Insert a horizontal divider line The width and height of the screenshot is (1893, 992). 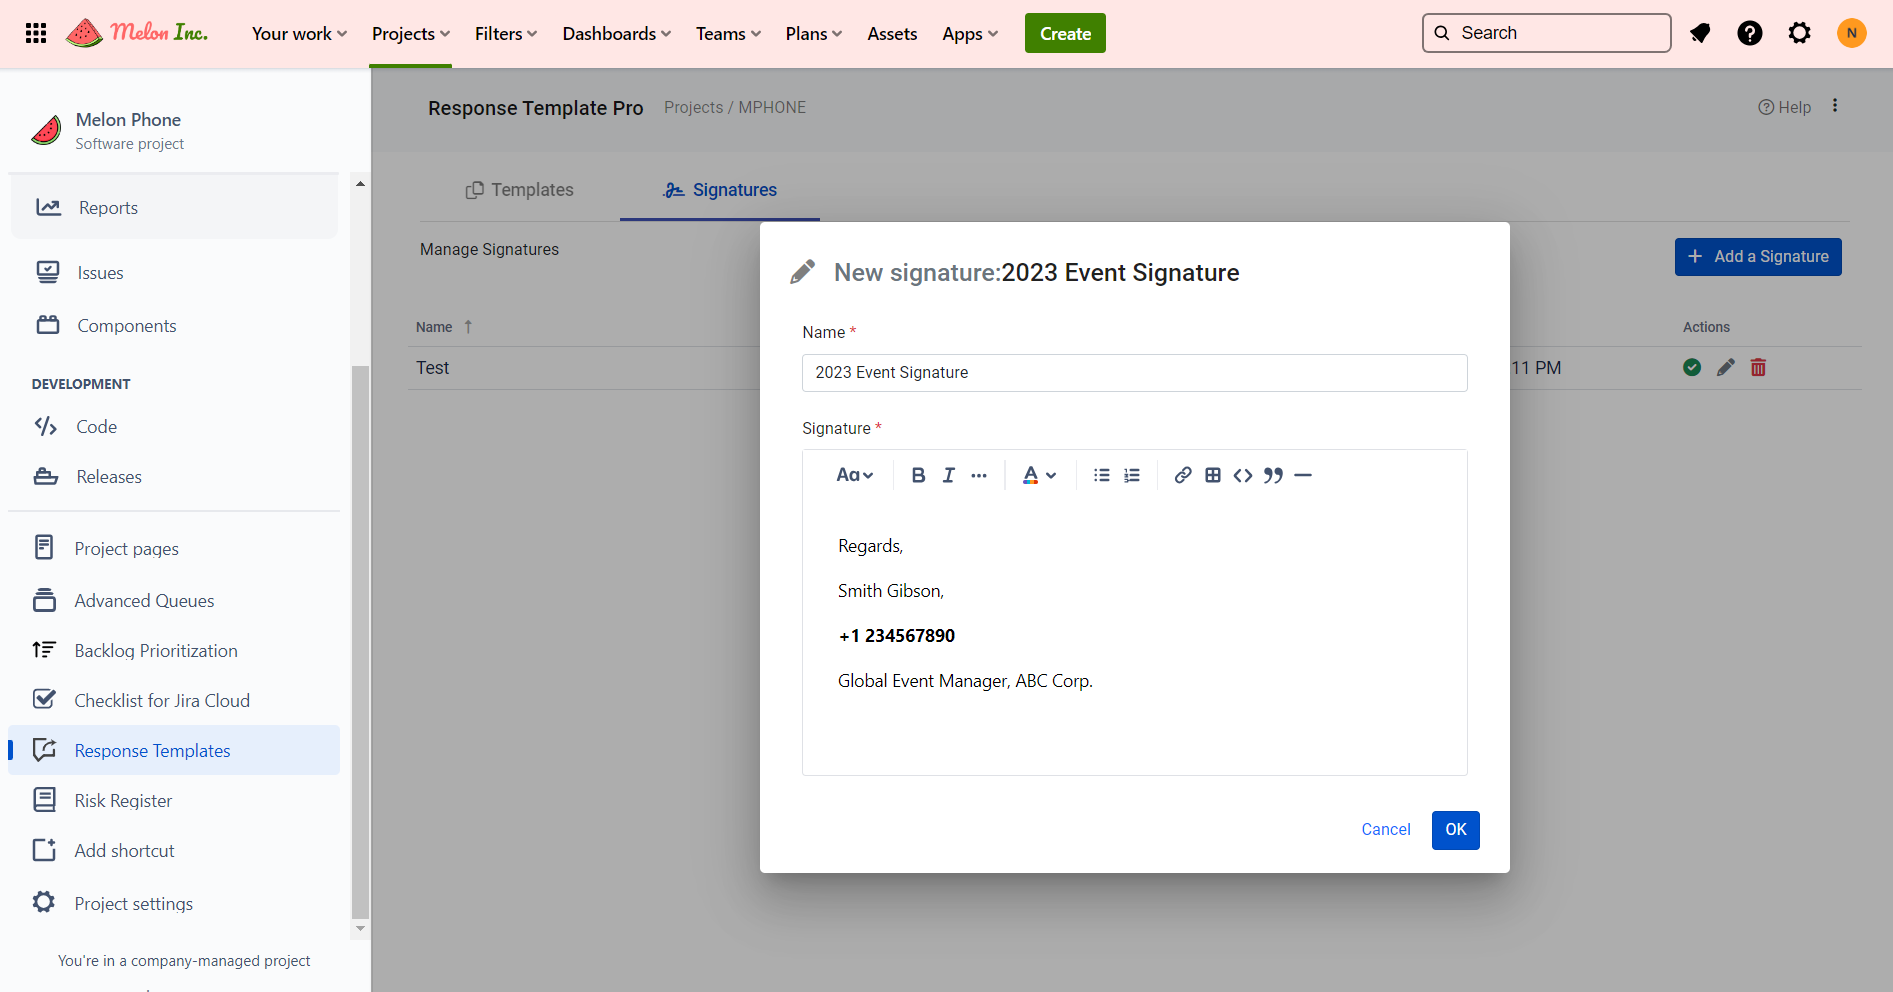1302,475
